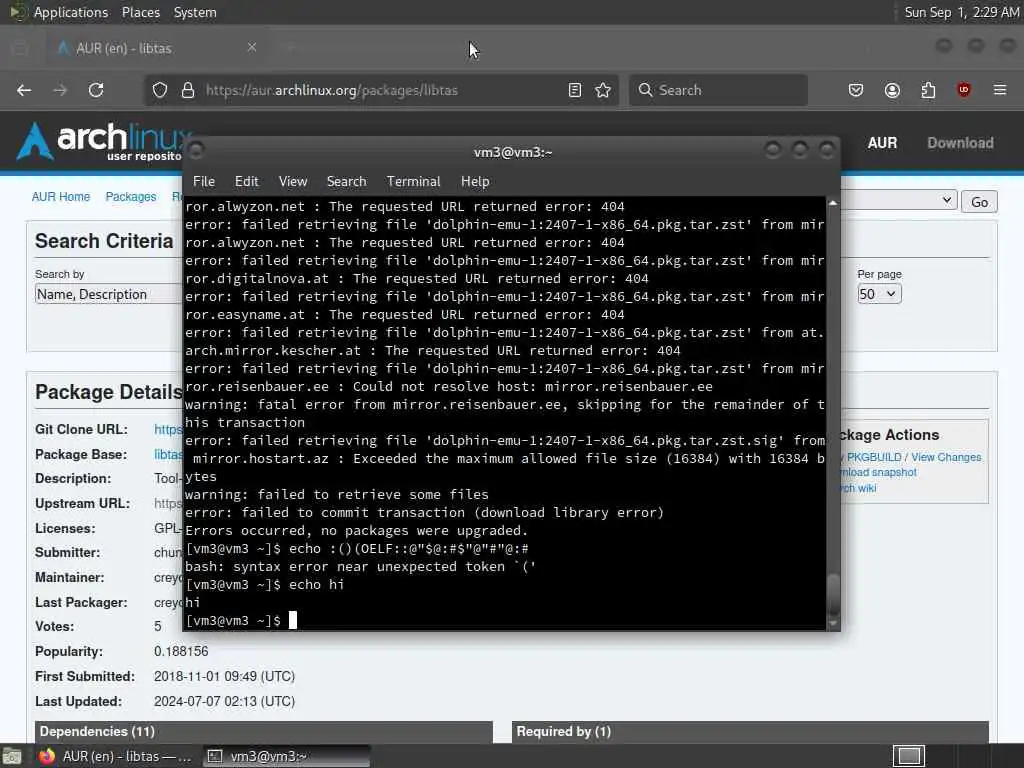Open the workspace switcher in bottom panel
This screenshot has width=1024, height=768.
(909, 756)
